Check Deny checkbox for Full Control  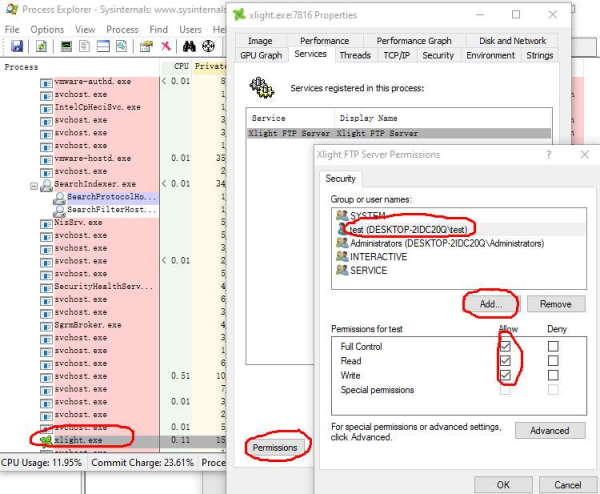point(553,346)
